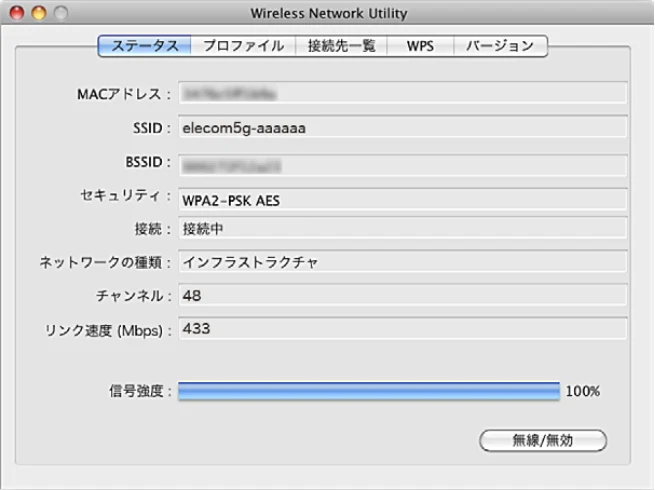Click the Wireless Network Utility title

click(329, 13)
